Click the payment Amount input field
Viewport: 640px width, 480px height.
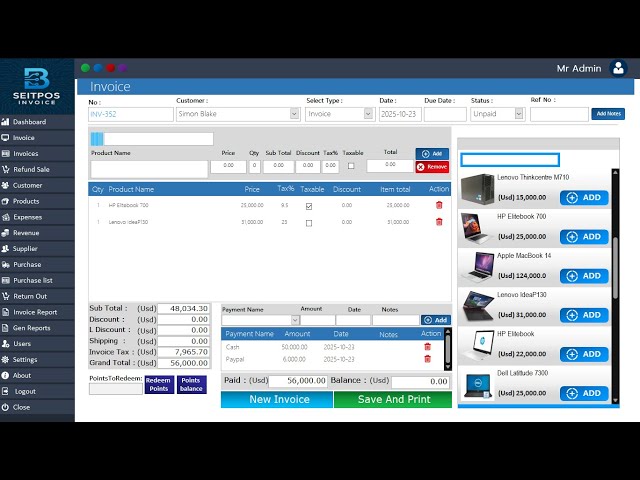tap(318, 320)
